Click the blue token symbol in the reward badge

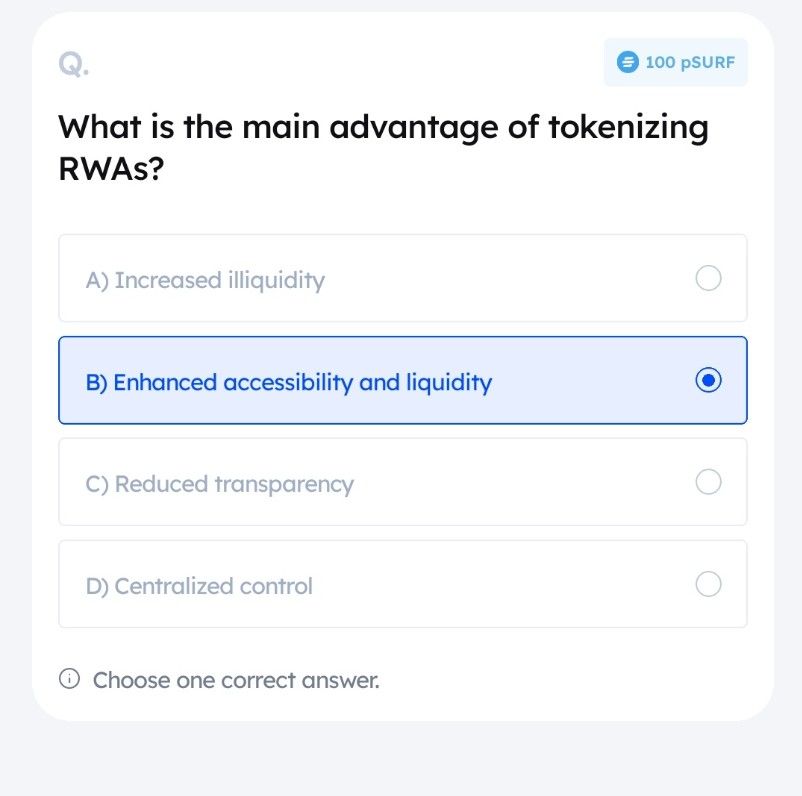[626, 62]
